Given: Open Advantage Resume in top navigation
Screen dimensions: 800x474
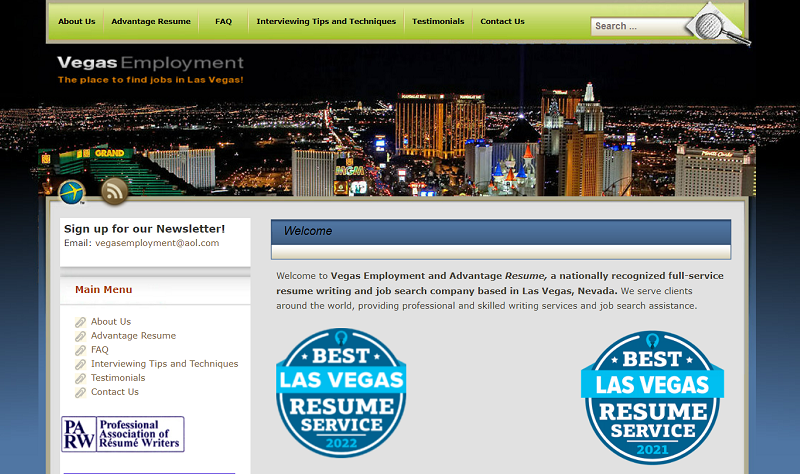Looking at the screenshot, I should click(x=151, y=21).
